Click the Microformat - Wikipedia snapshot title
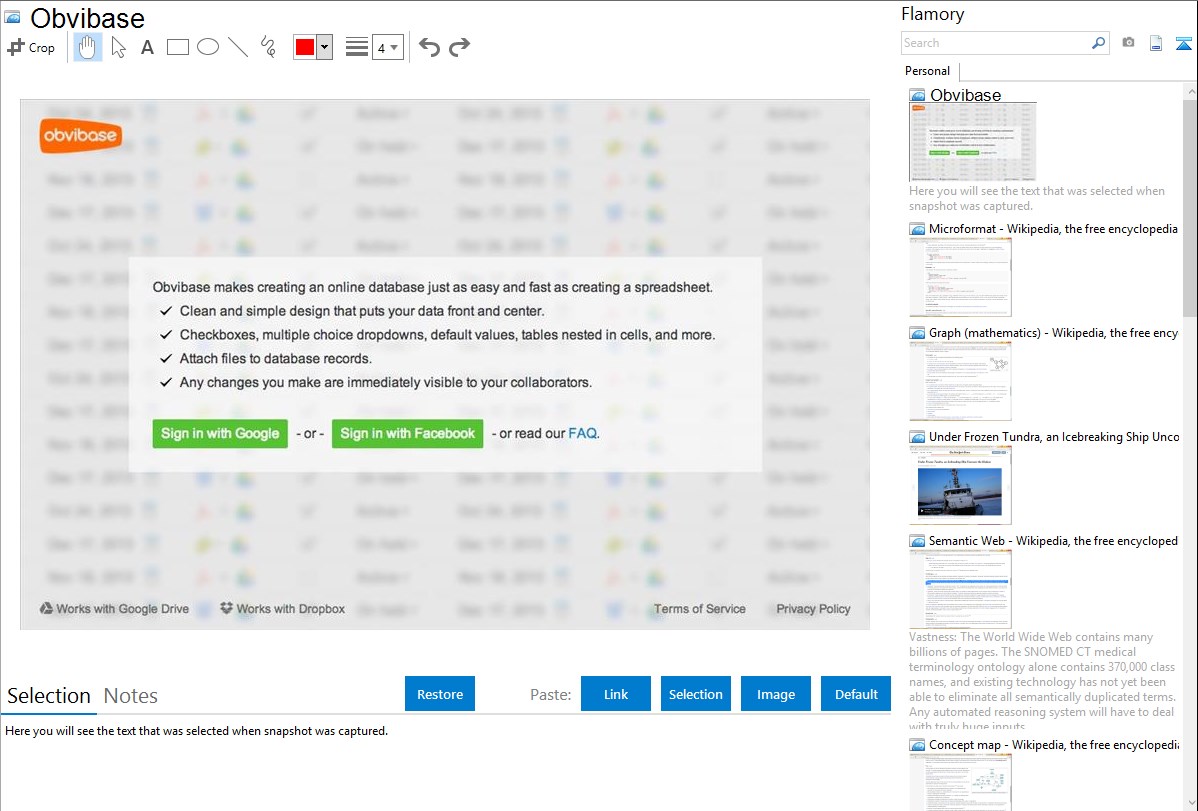 1053,229
